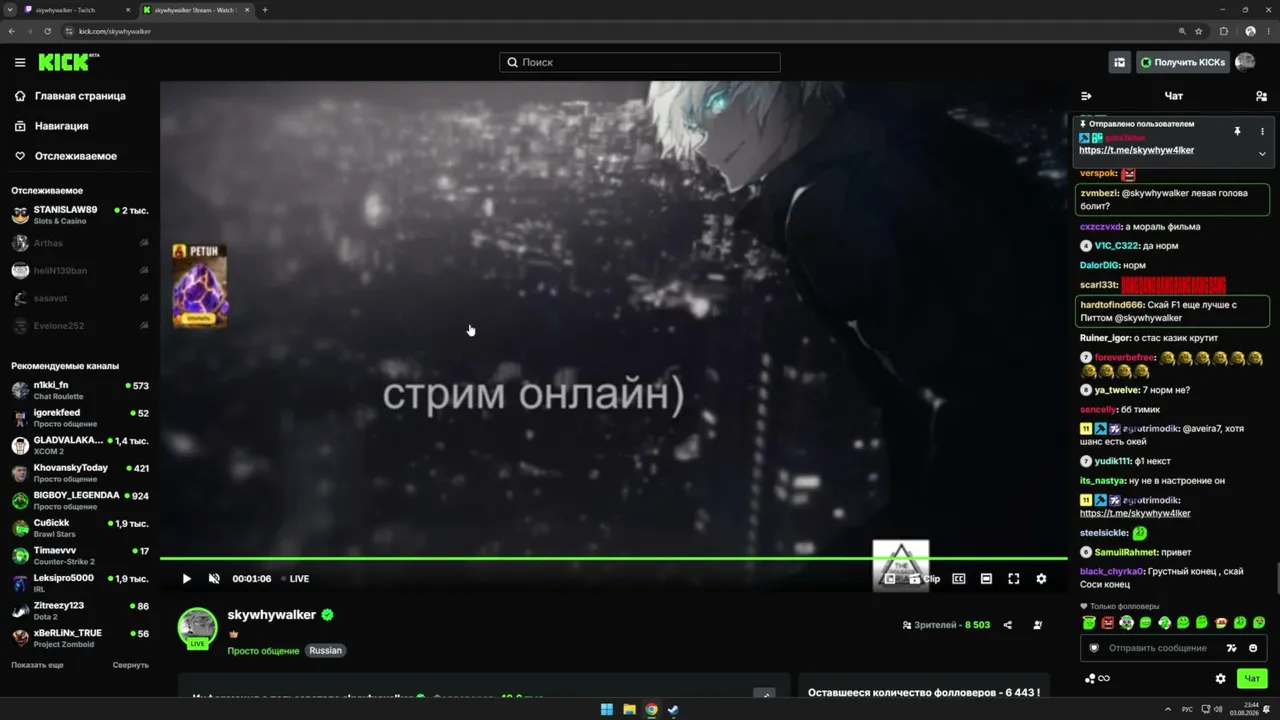1280x720 pixels.
Task: Collapse the chat panel with arrow icon
Action: click(1086, 96)
